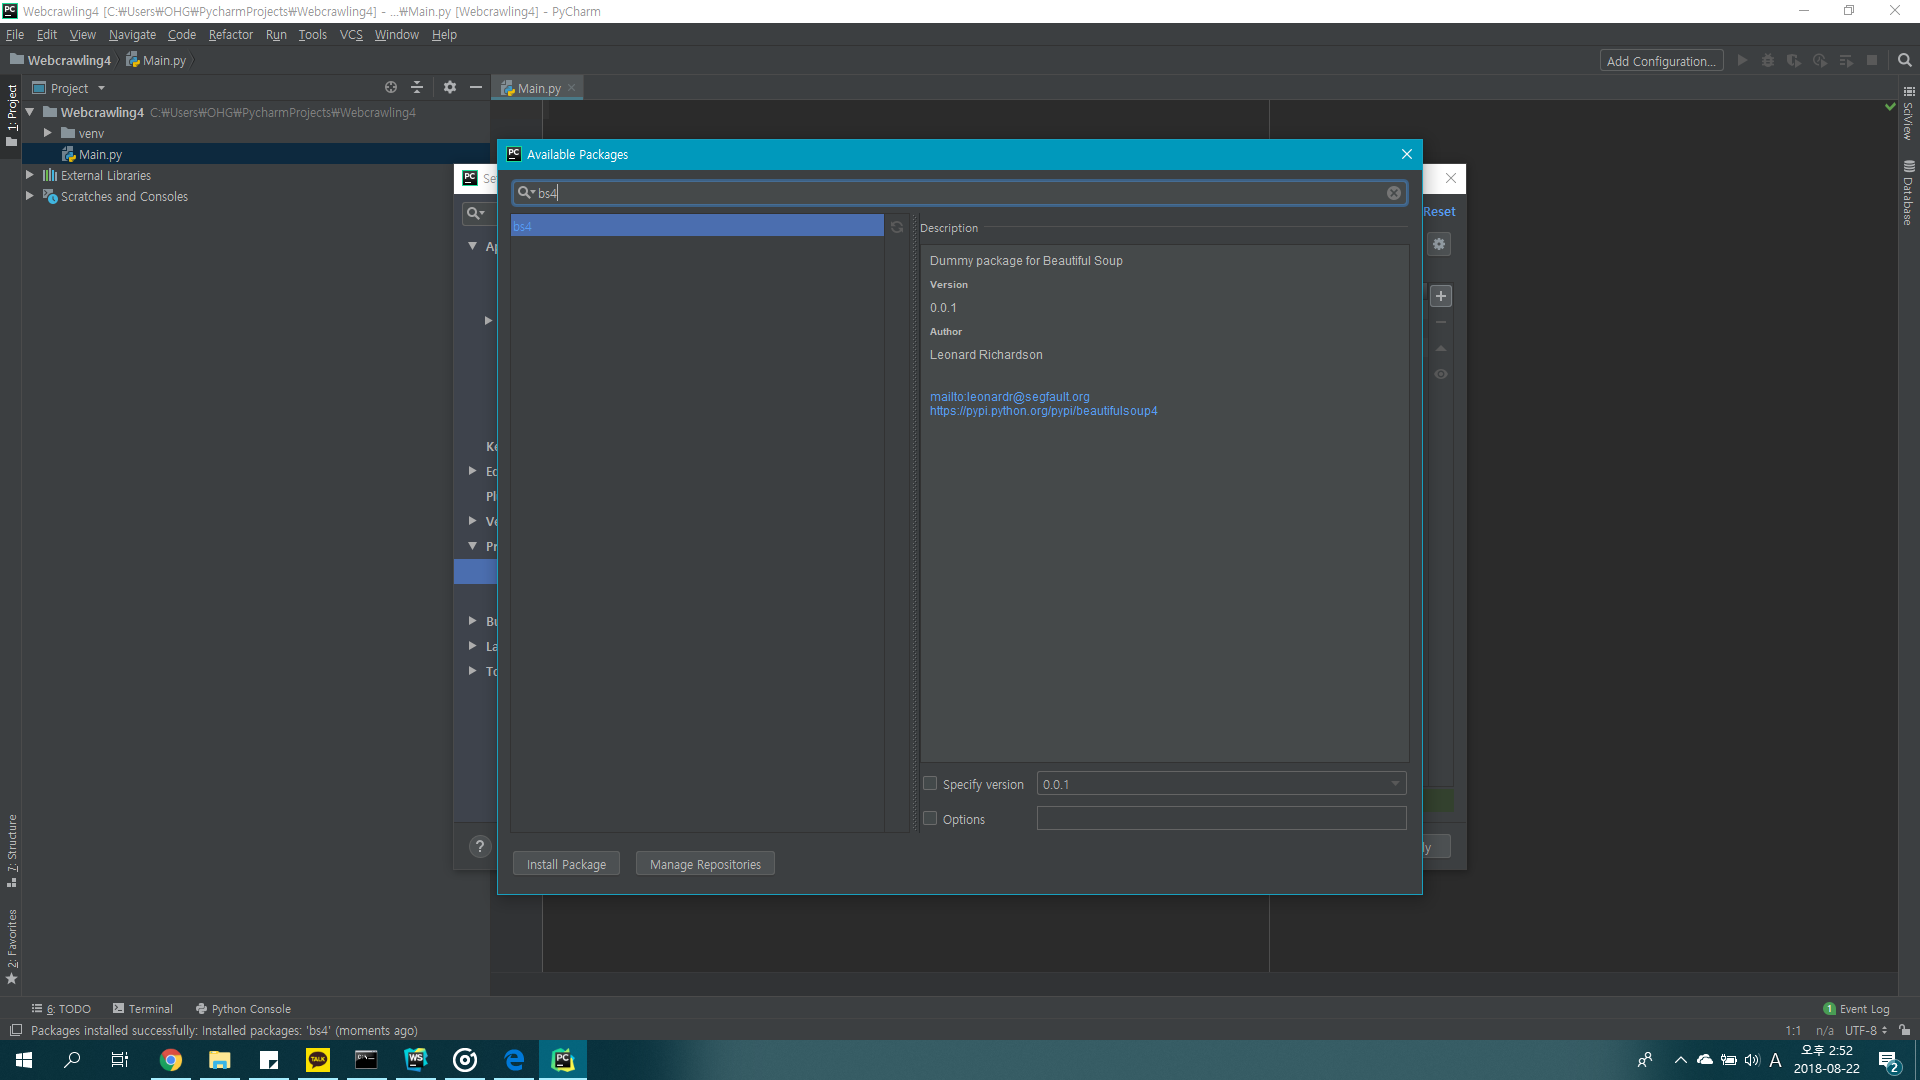Click scroll-from-source target icon
1920x1080 pixels.
391,88
